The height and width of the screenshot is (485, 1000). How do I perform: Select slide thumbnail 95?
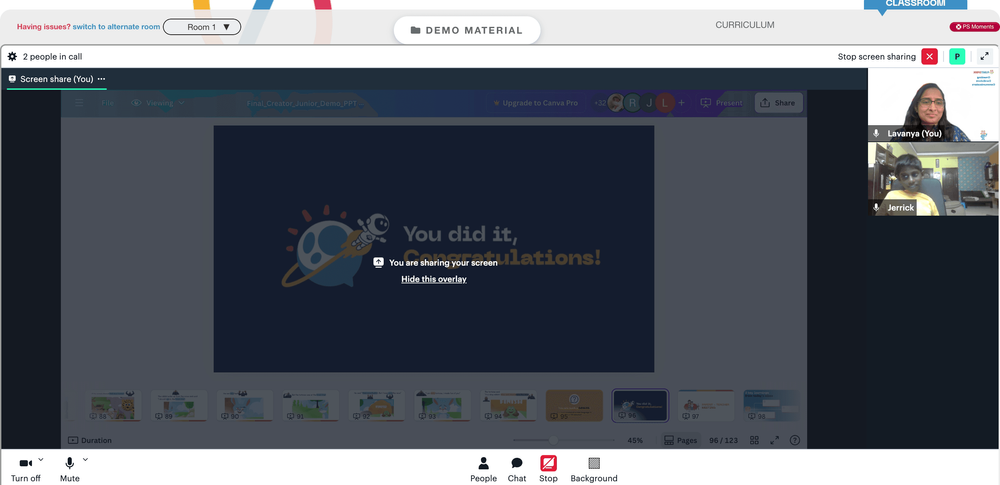tap(574, 406)
